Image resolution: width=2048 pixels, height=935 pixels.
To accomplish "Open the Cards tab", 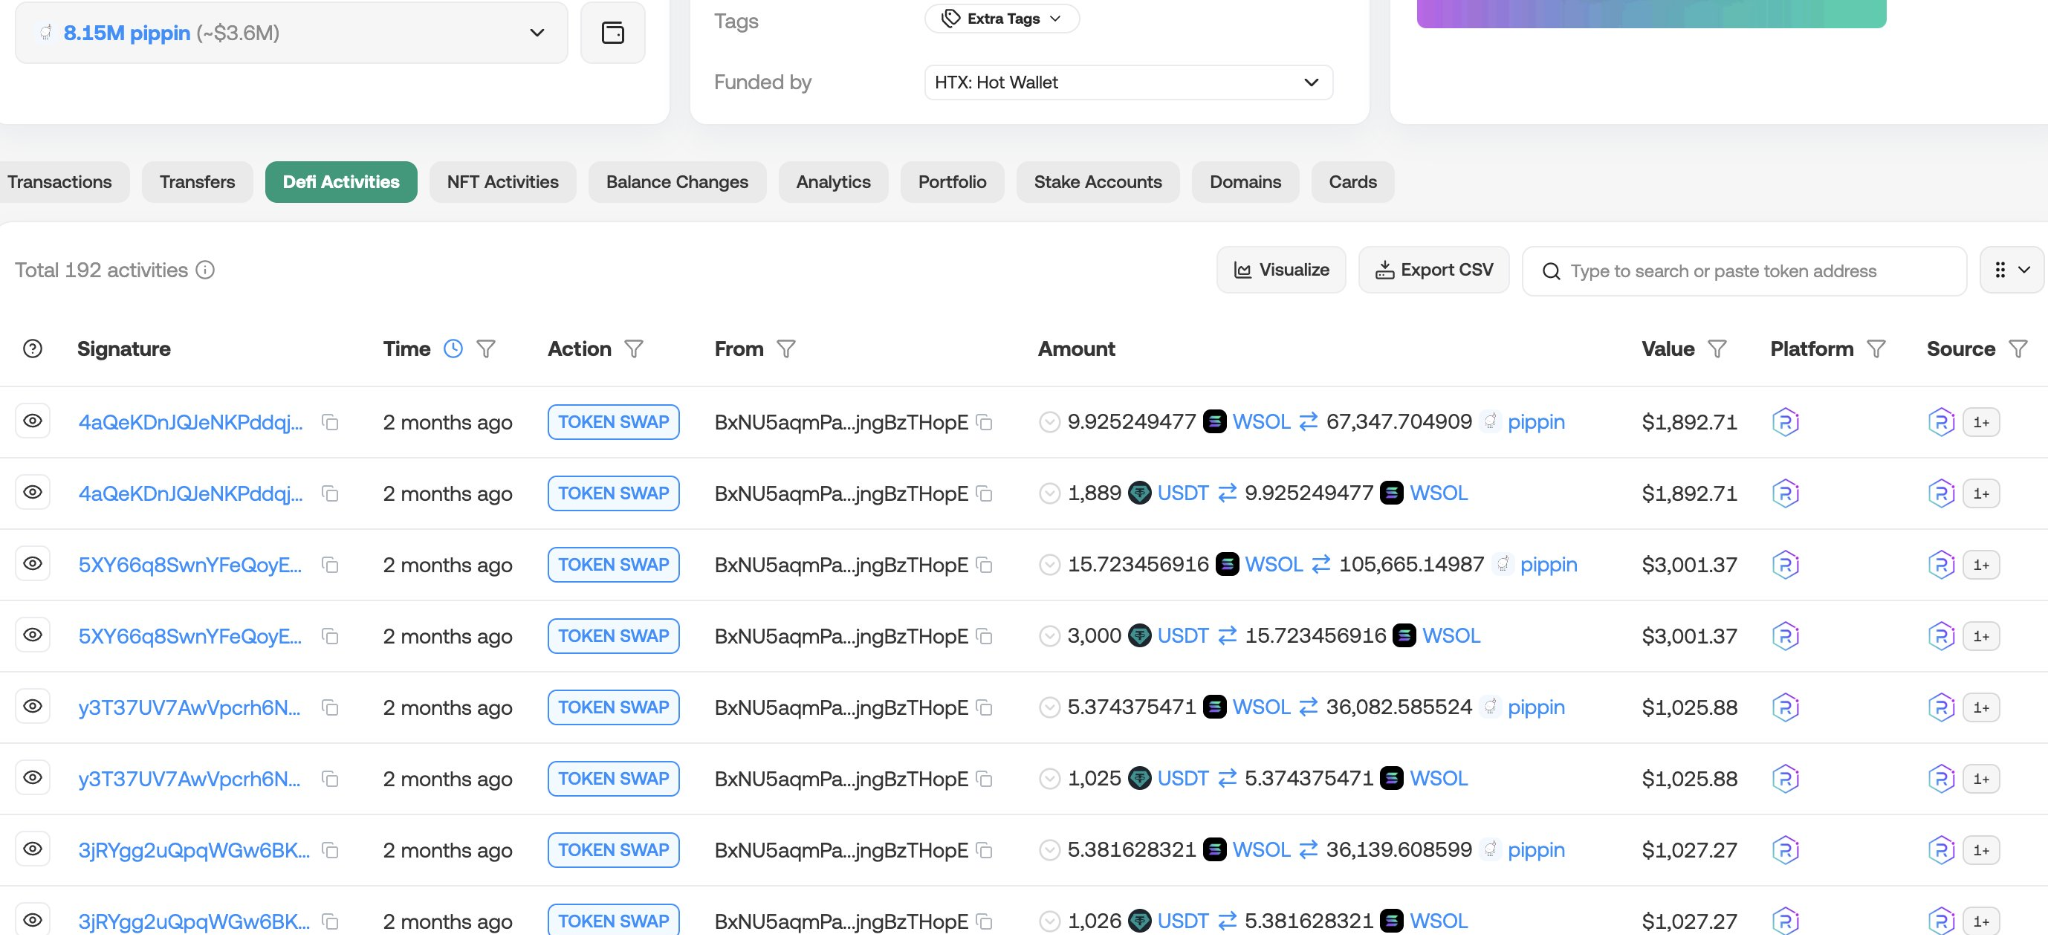I will point(1353,182).
